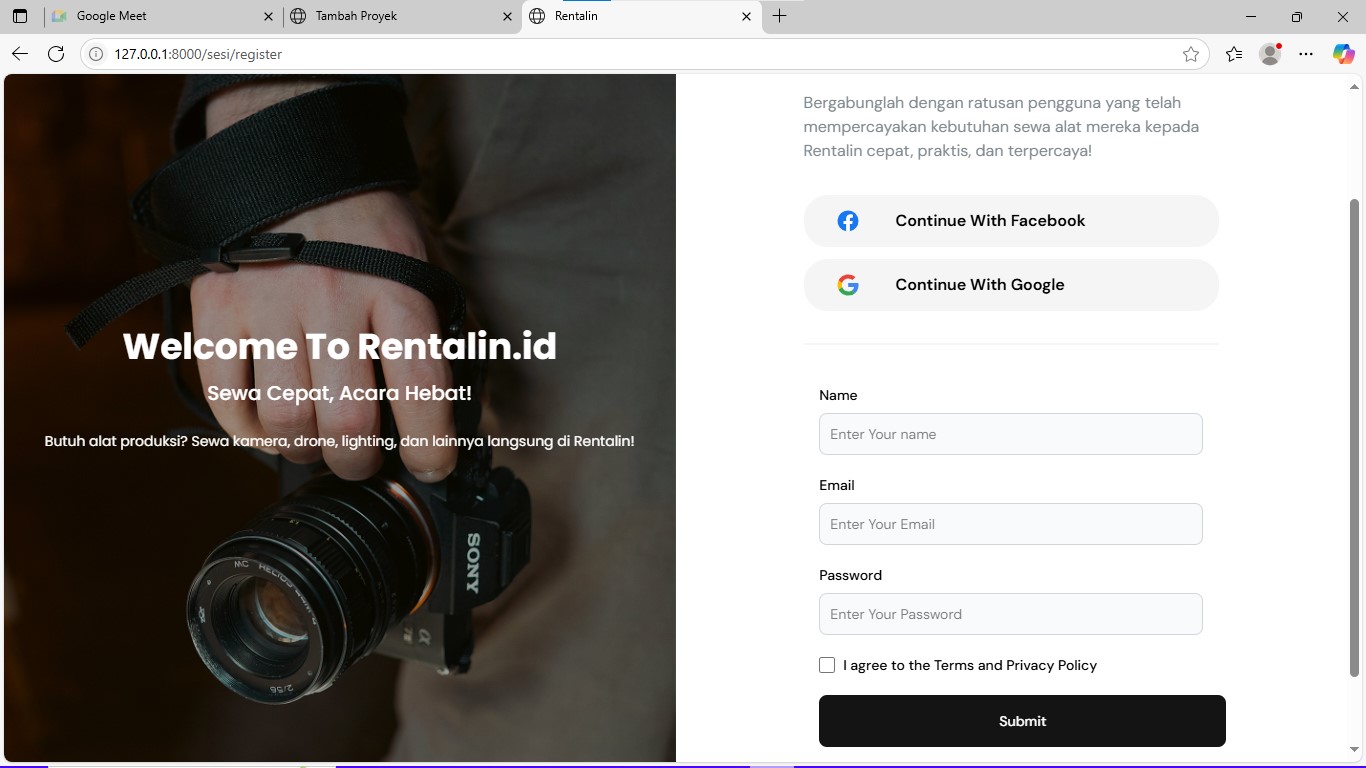Viewport: 1366px width, 768px height.
Task: Open browser settings and more menu
Action: 1306,54
